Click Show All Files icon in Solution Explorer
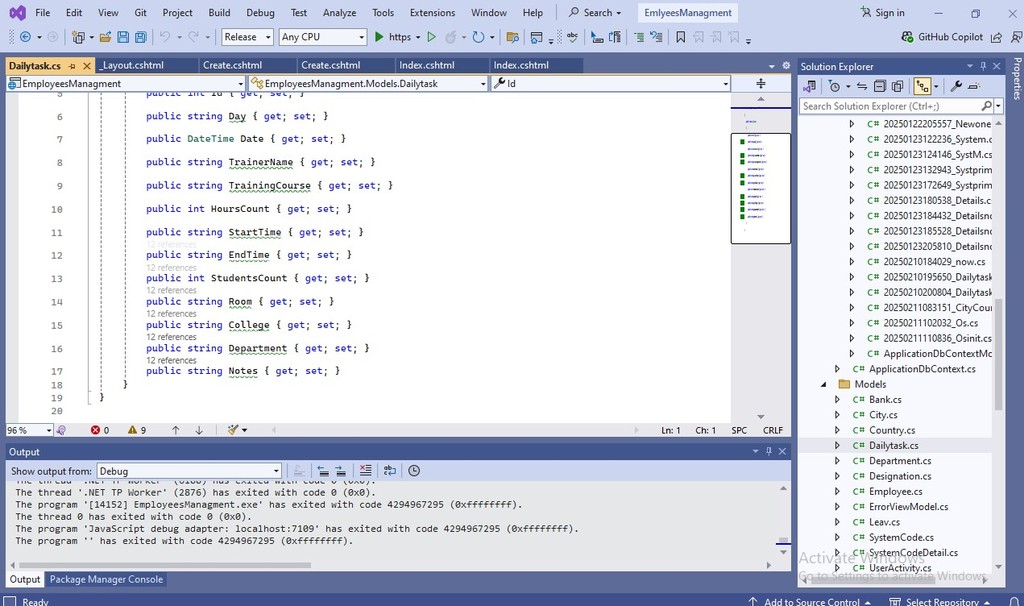 pos(897,86)
